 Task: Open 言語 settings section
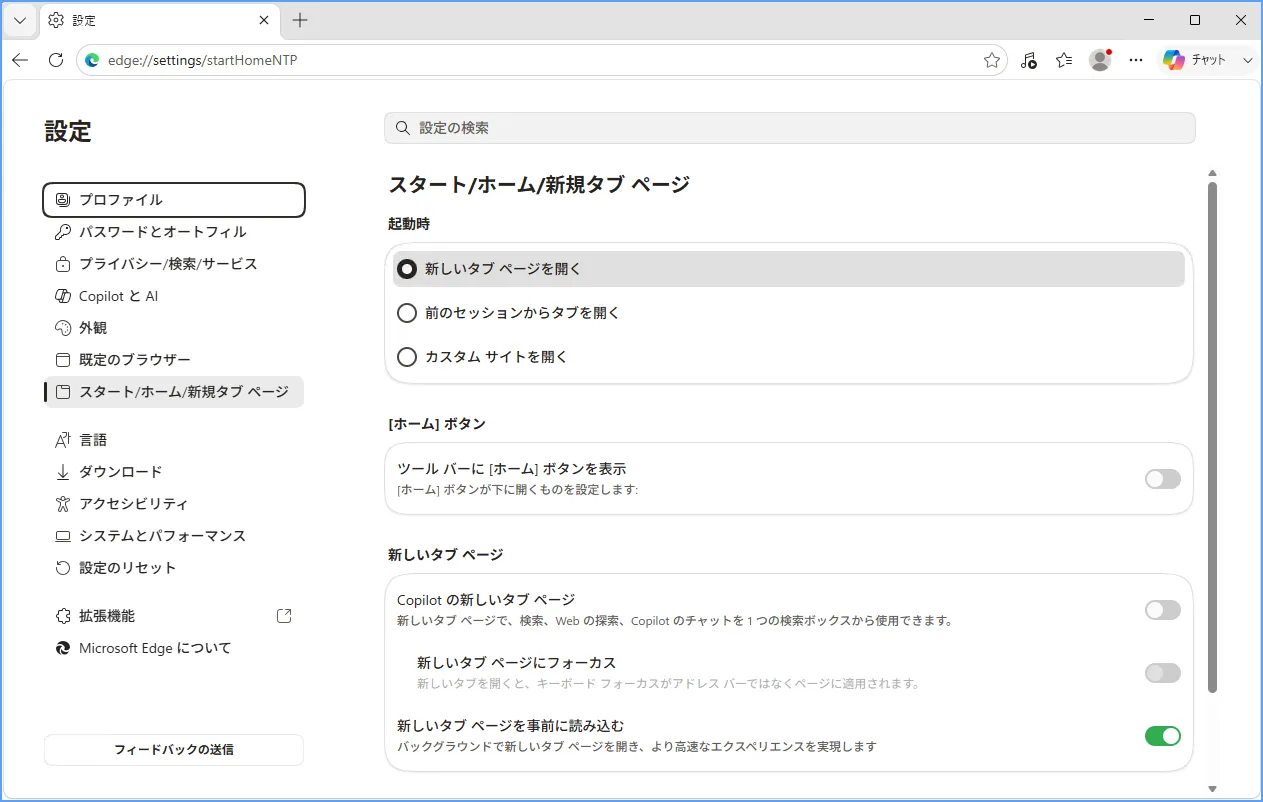coord(174,440)
